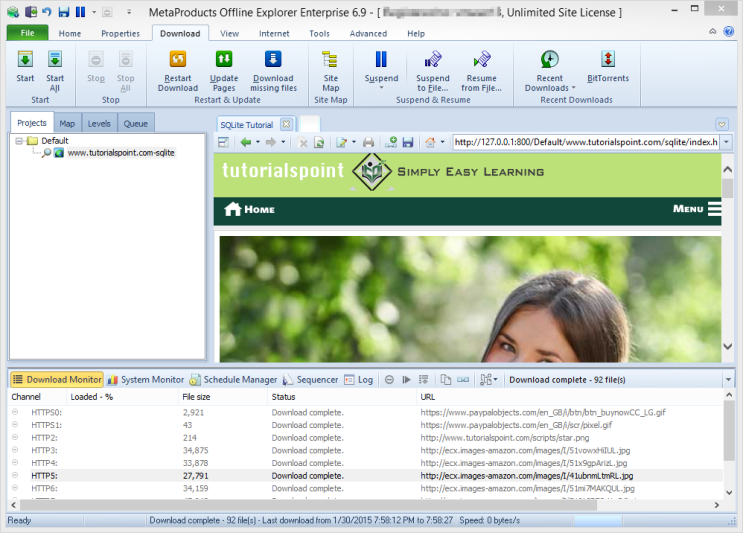Click the Restart Download icon
The height and width of the screenshot is (533, 743).
[178, 60]
